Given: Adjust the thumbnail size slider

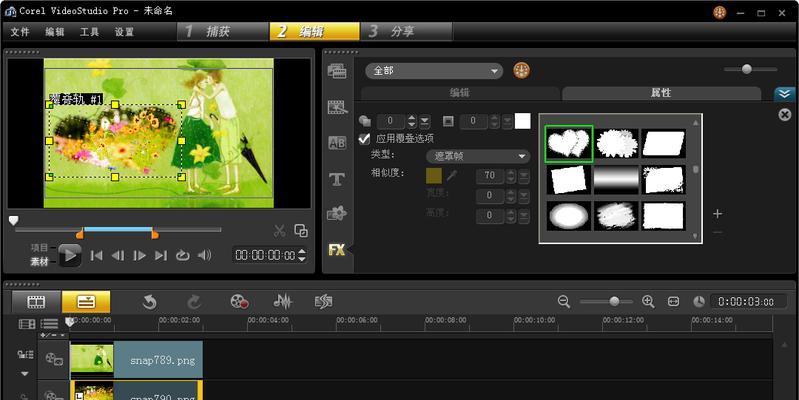Looking at the screenshot, I should click(747, 69).
